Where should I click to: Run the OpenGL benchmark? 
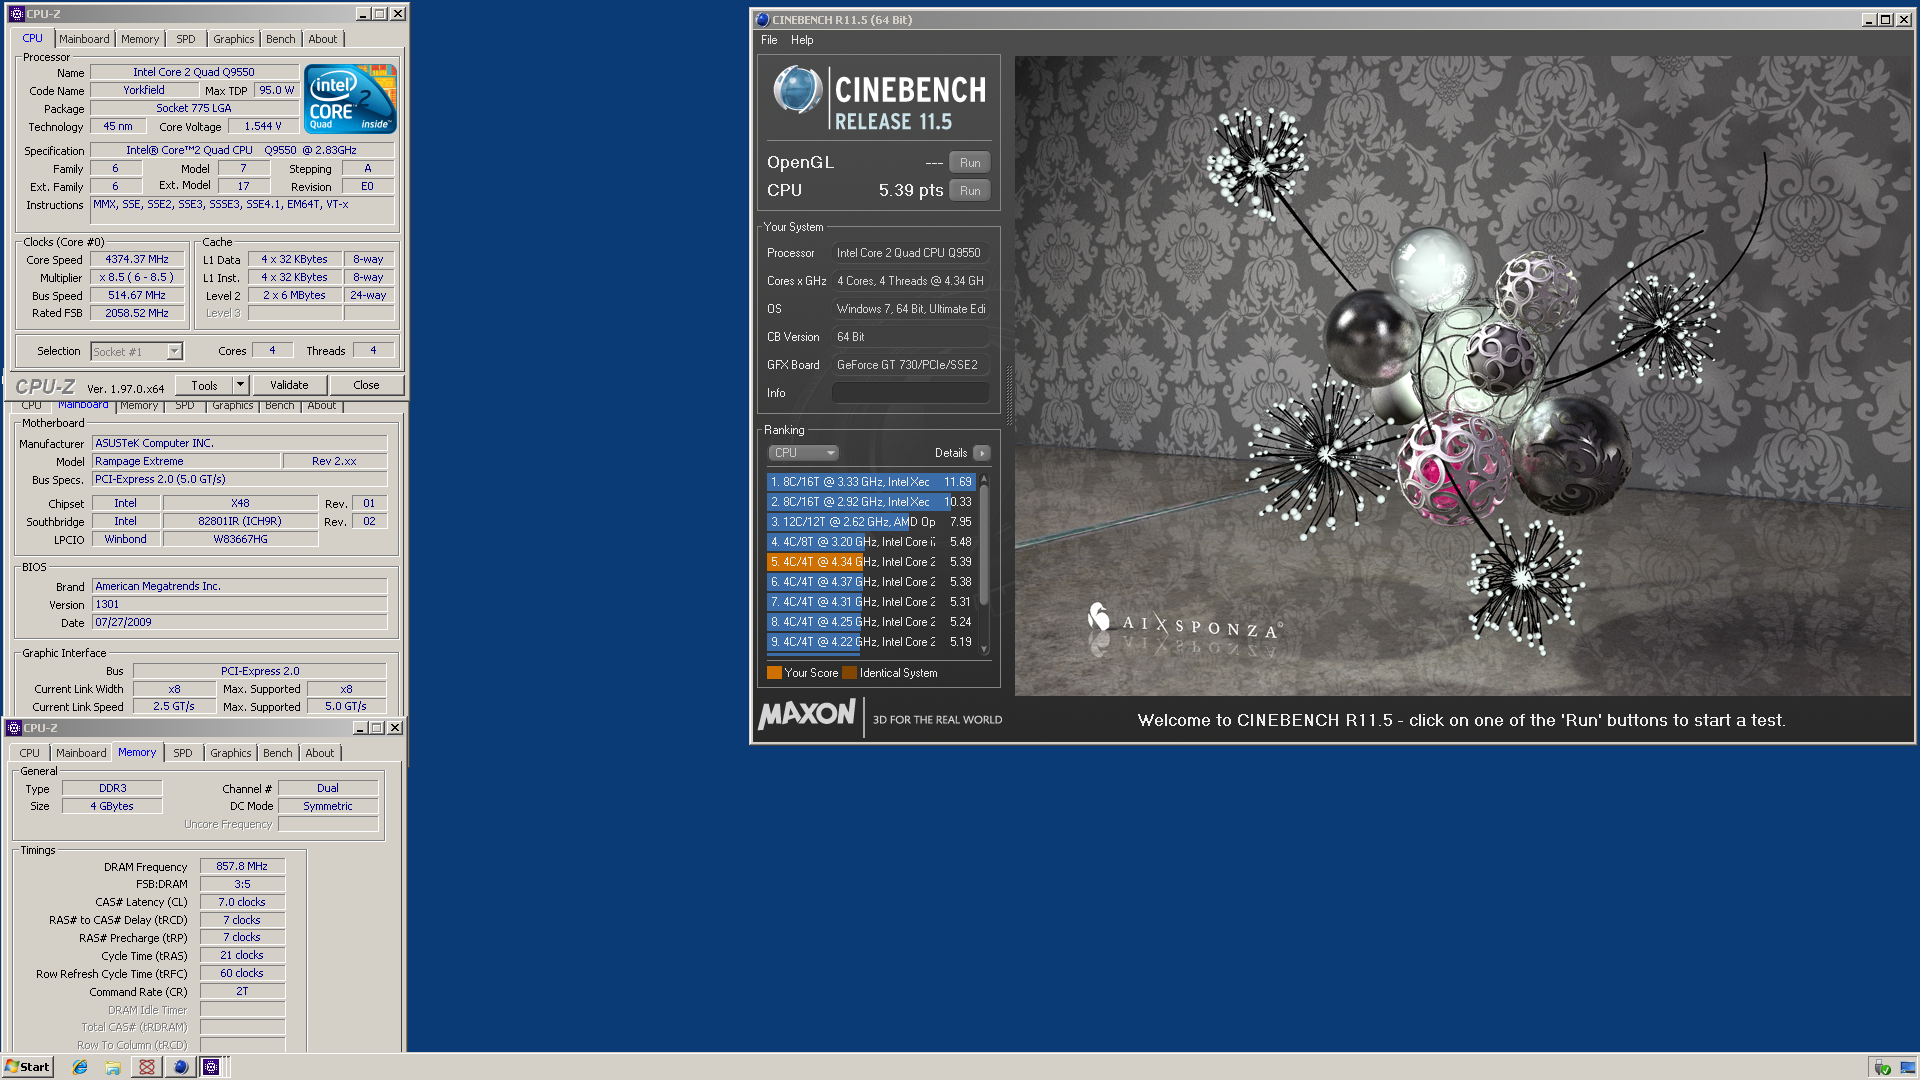coord(970,163)
